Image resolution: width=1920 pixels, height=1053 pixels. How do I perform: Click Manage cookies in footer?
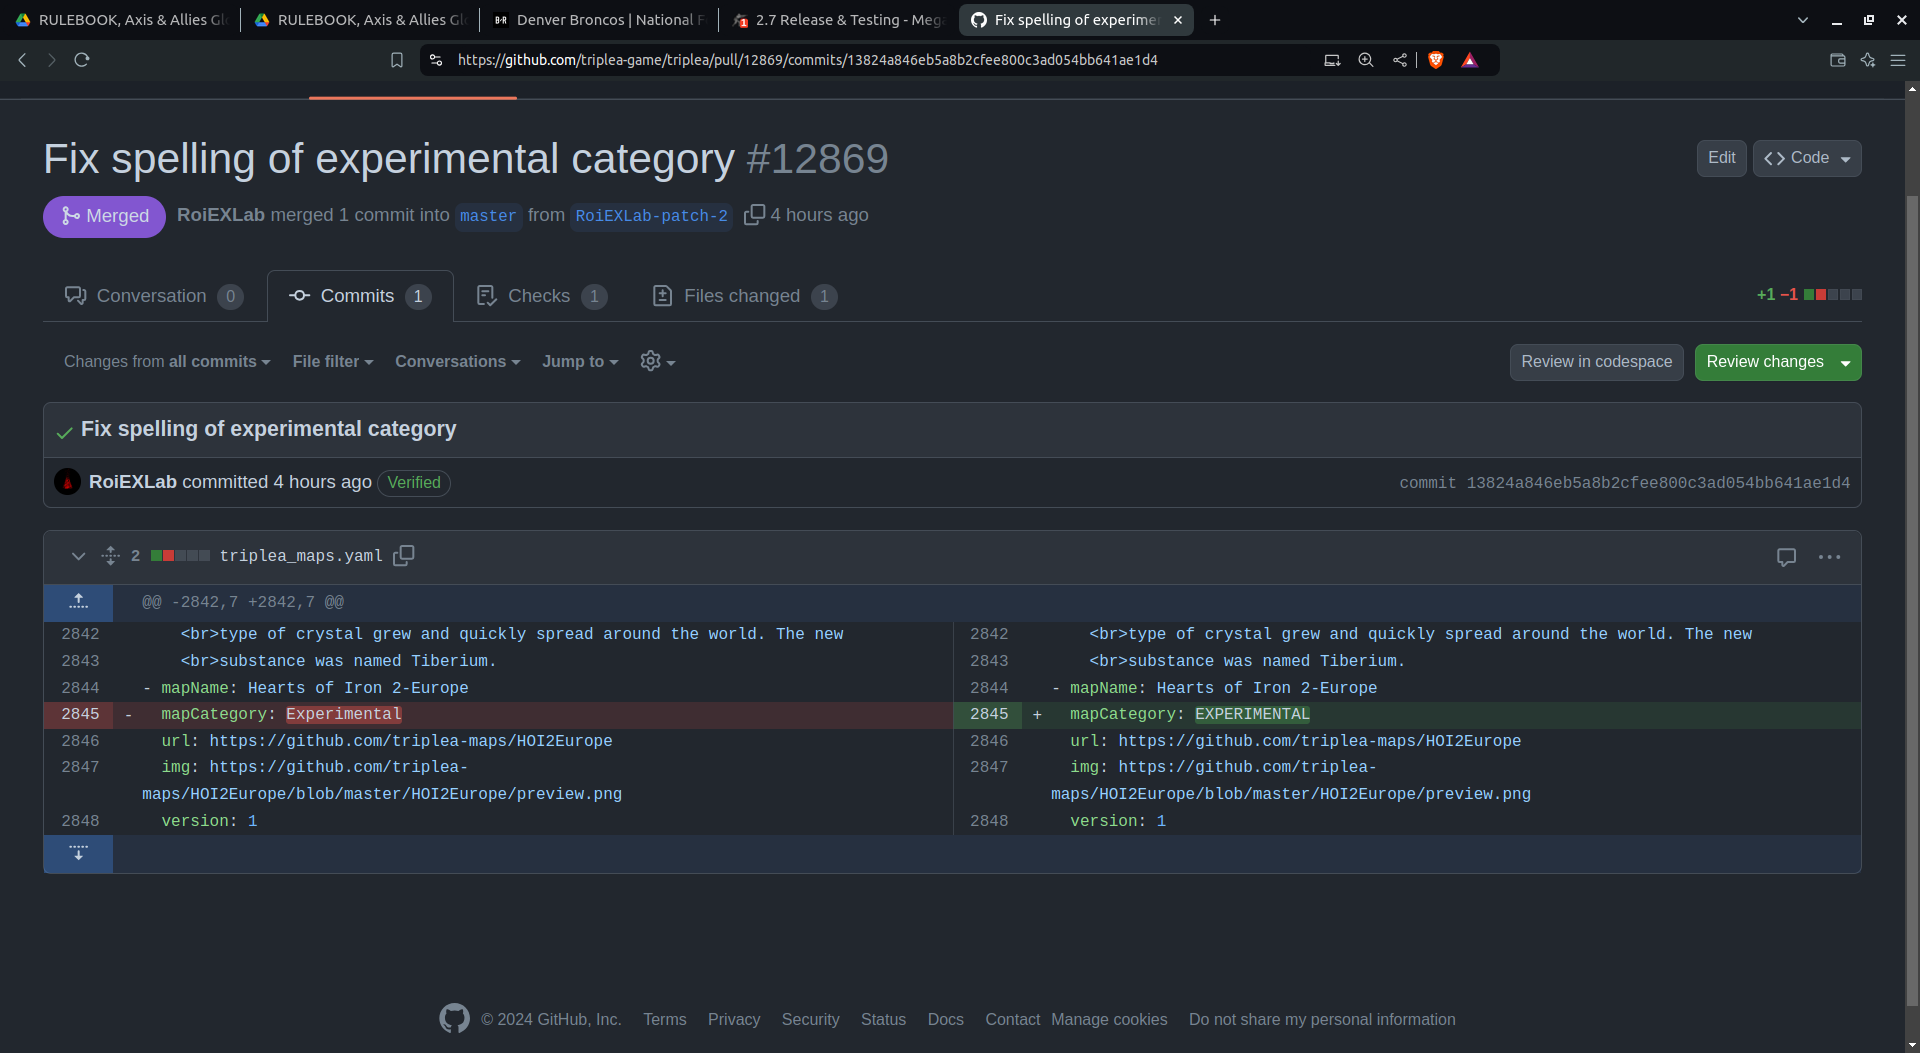click(x=1110, y=1019)
